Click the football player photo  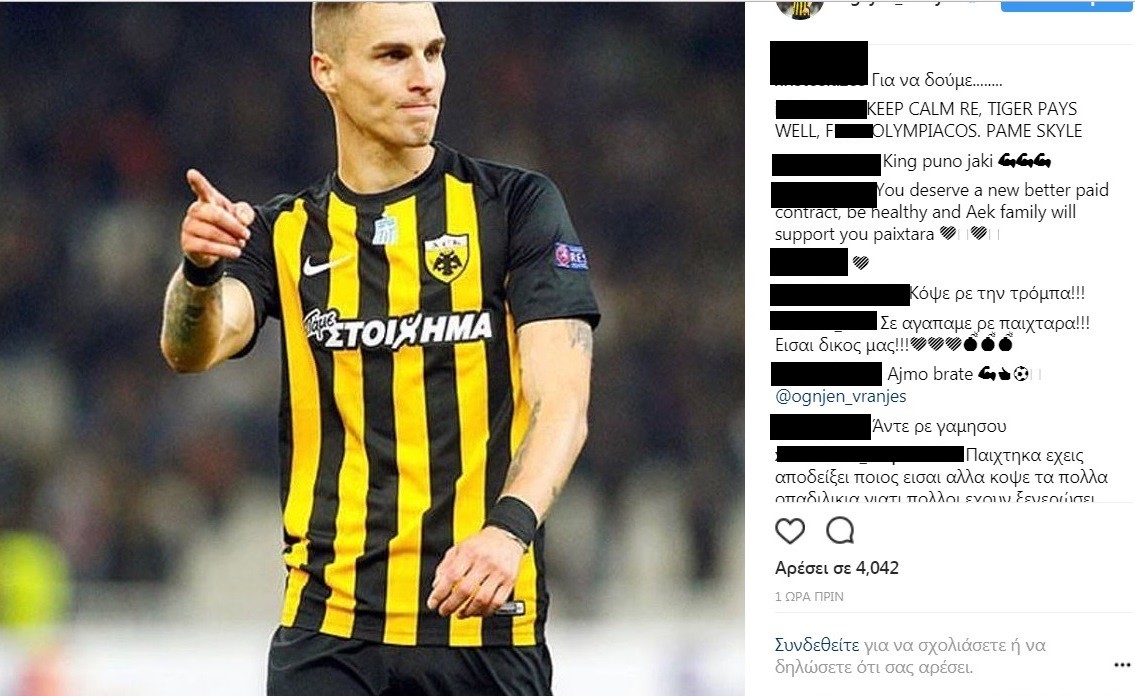(372, 348)
